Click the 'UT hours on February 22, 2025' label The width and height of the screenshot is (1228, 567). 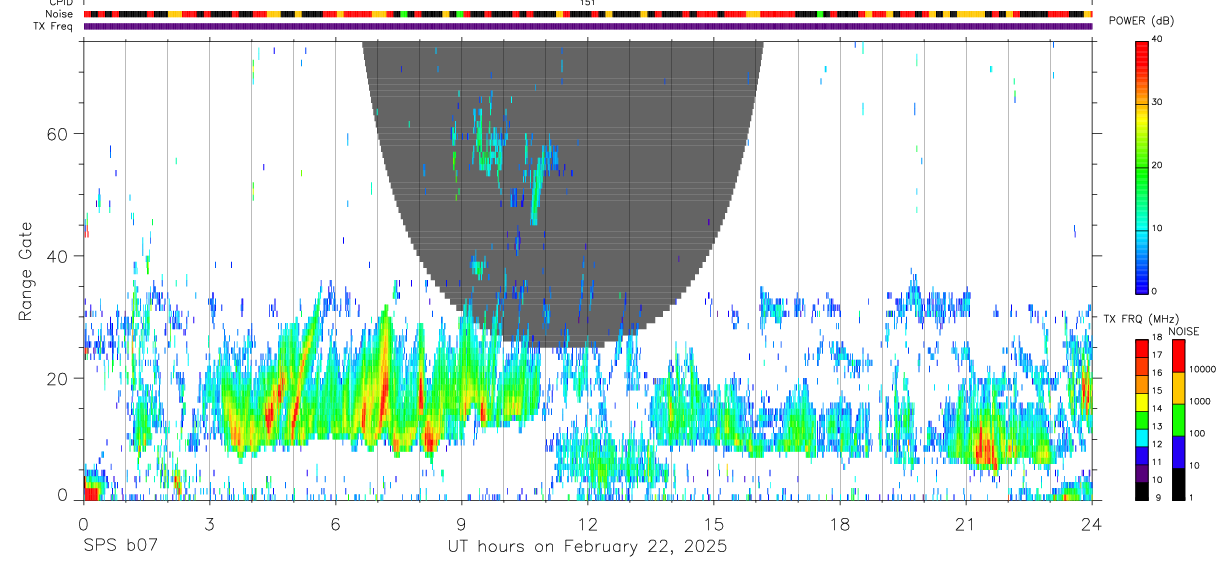[x=587, y=547]
